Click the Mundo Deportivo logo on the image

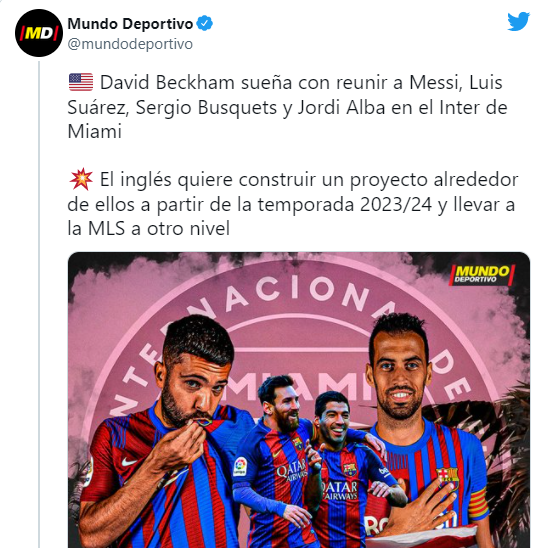(x=482, y=275)
